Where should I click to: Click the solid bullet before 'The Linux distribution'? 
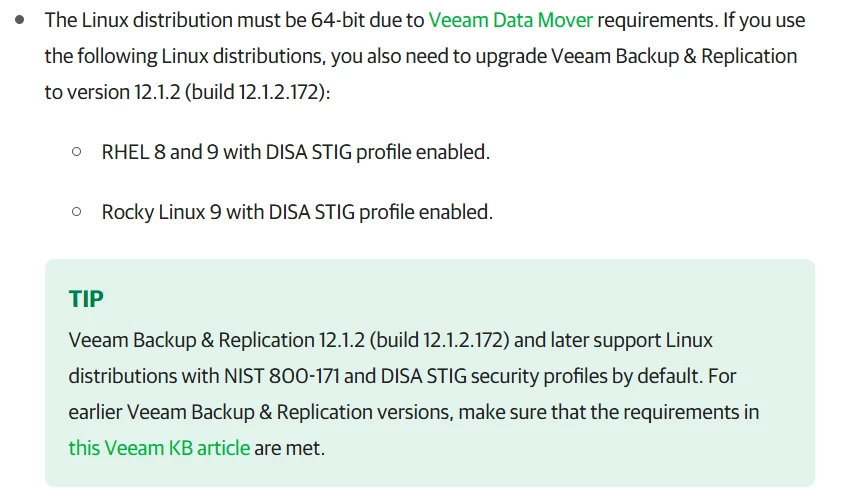click(x=20, y=20)
